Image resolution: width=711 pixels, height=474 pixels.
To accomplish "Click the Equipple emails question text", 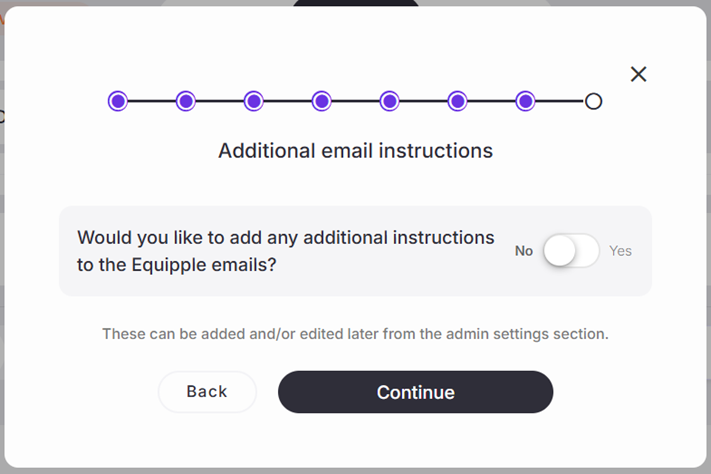I will [x=285, y=251].
